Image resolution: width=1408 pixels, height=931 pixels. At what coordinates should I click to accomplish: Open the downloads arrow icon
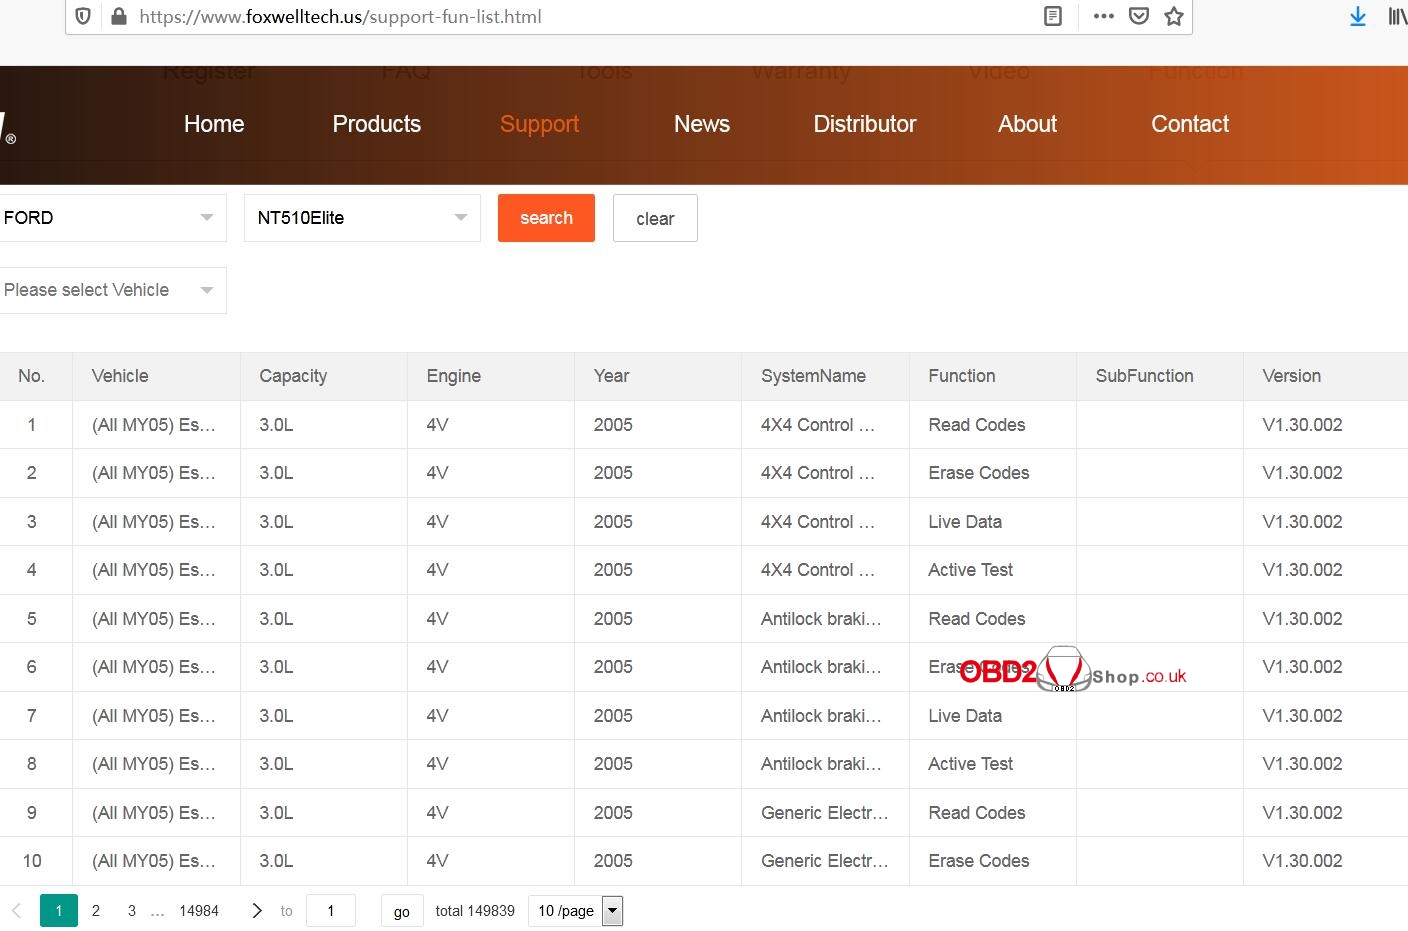tap(1357, 16)
